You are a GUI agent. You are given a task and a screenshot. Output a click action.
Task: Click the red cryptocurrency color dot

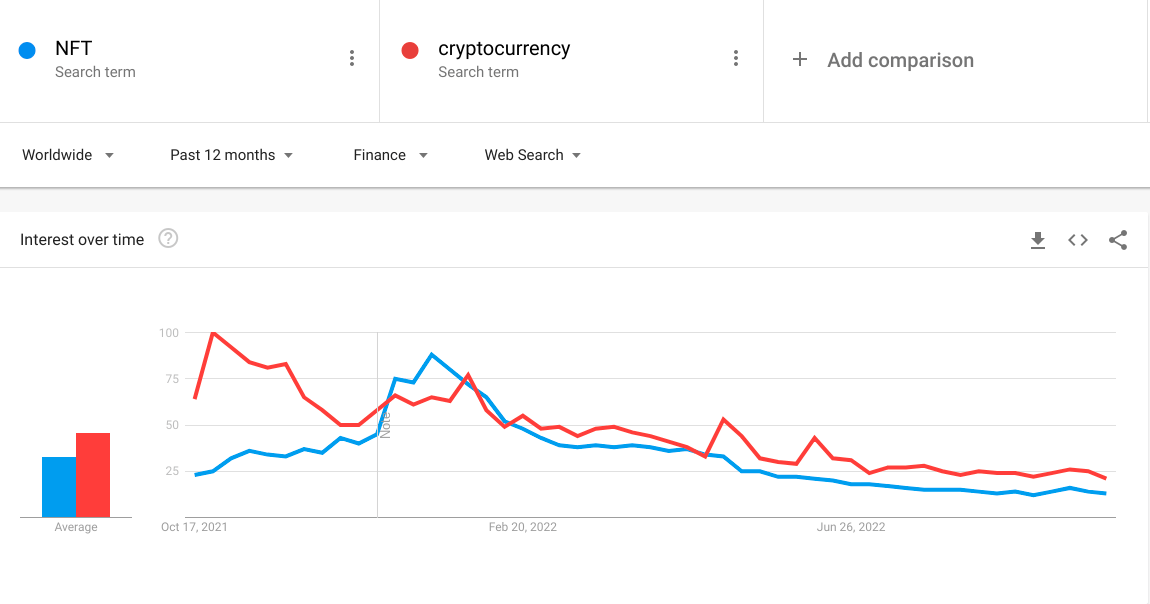click(x=410, y=50)
